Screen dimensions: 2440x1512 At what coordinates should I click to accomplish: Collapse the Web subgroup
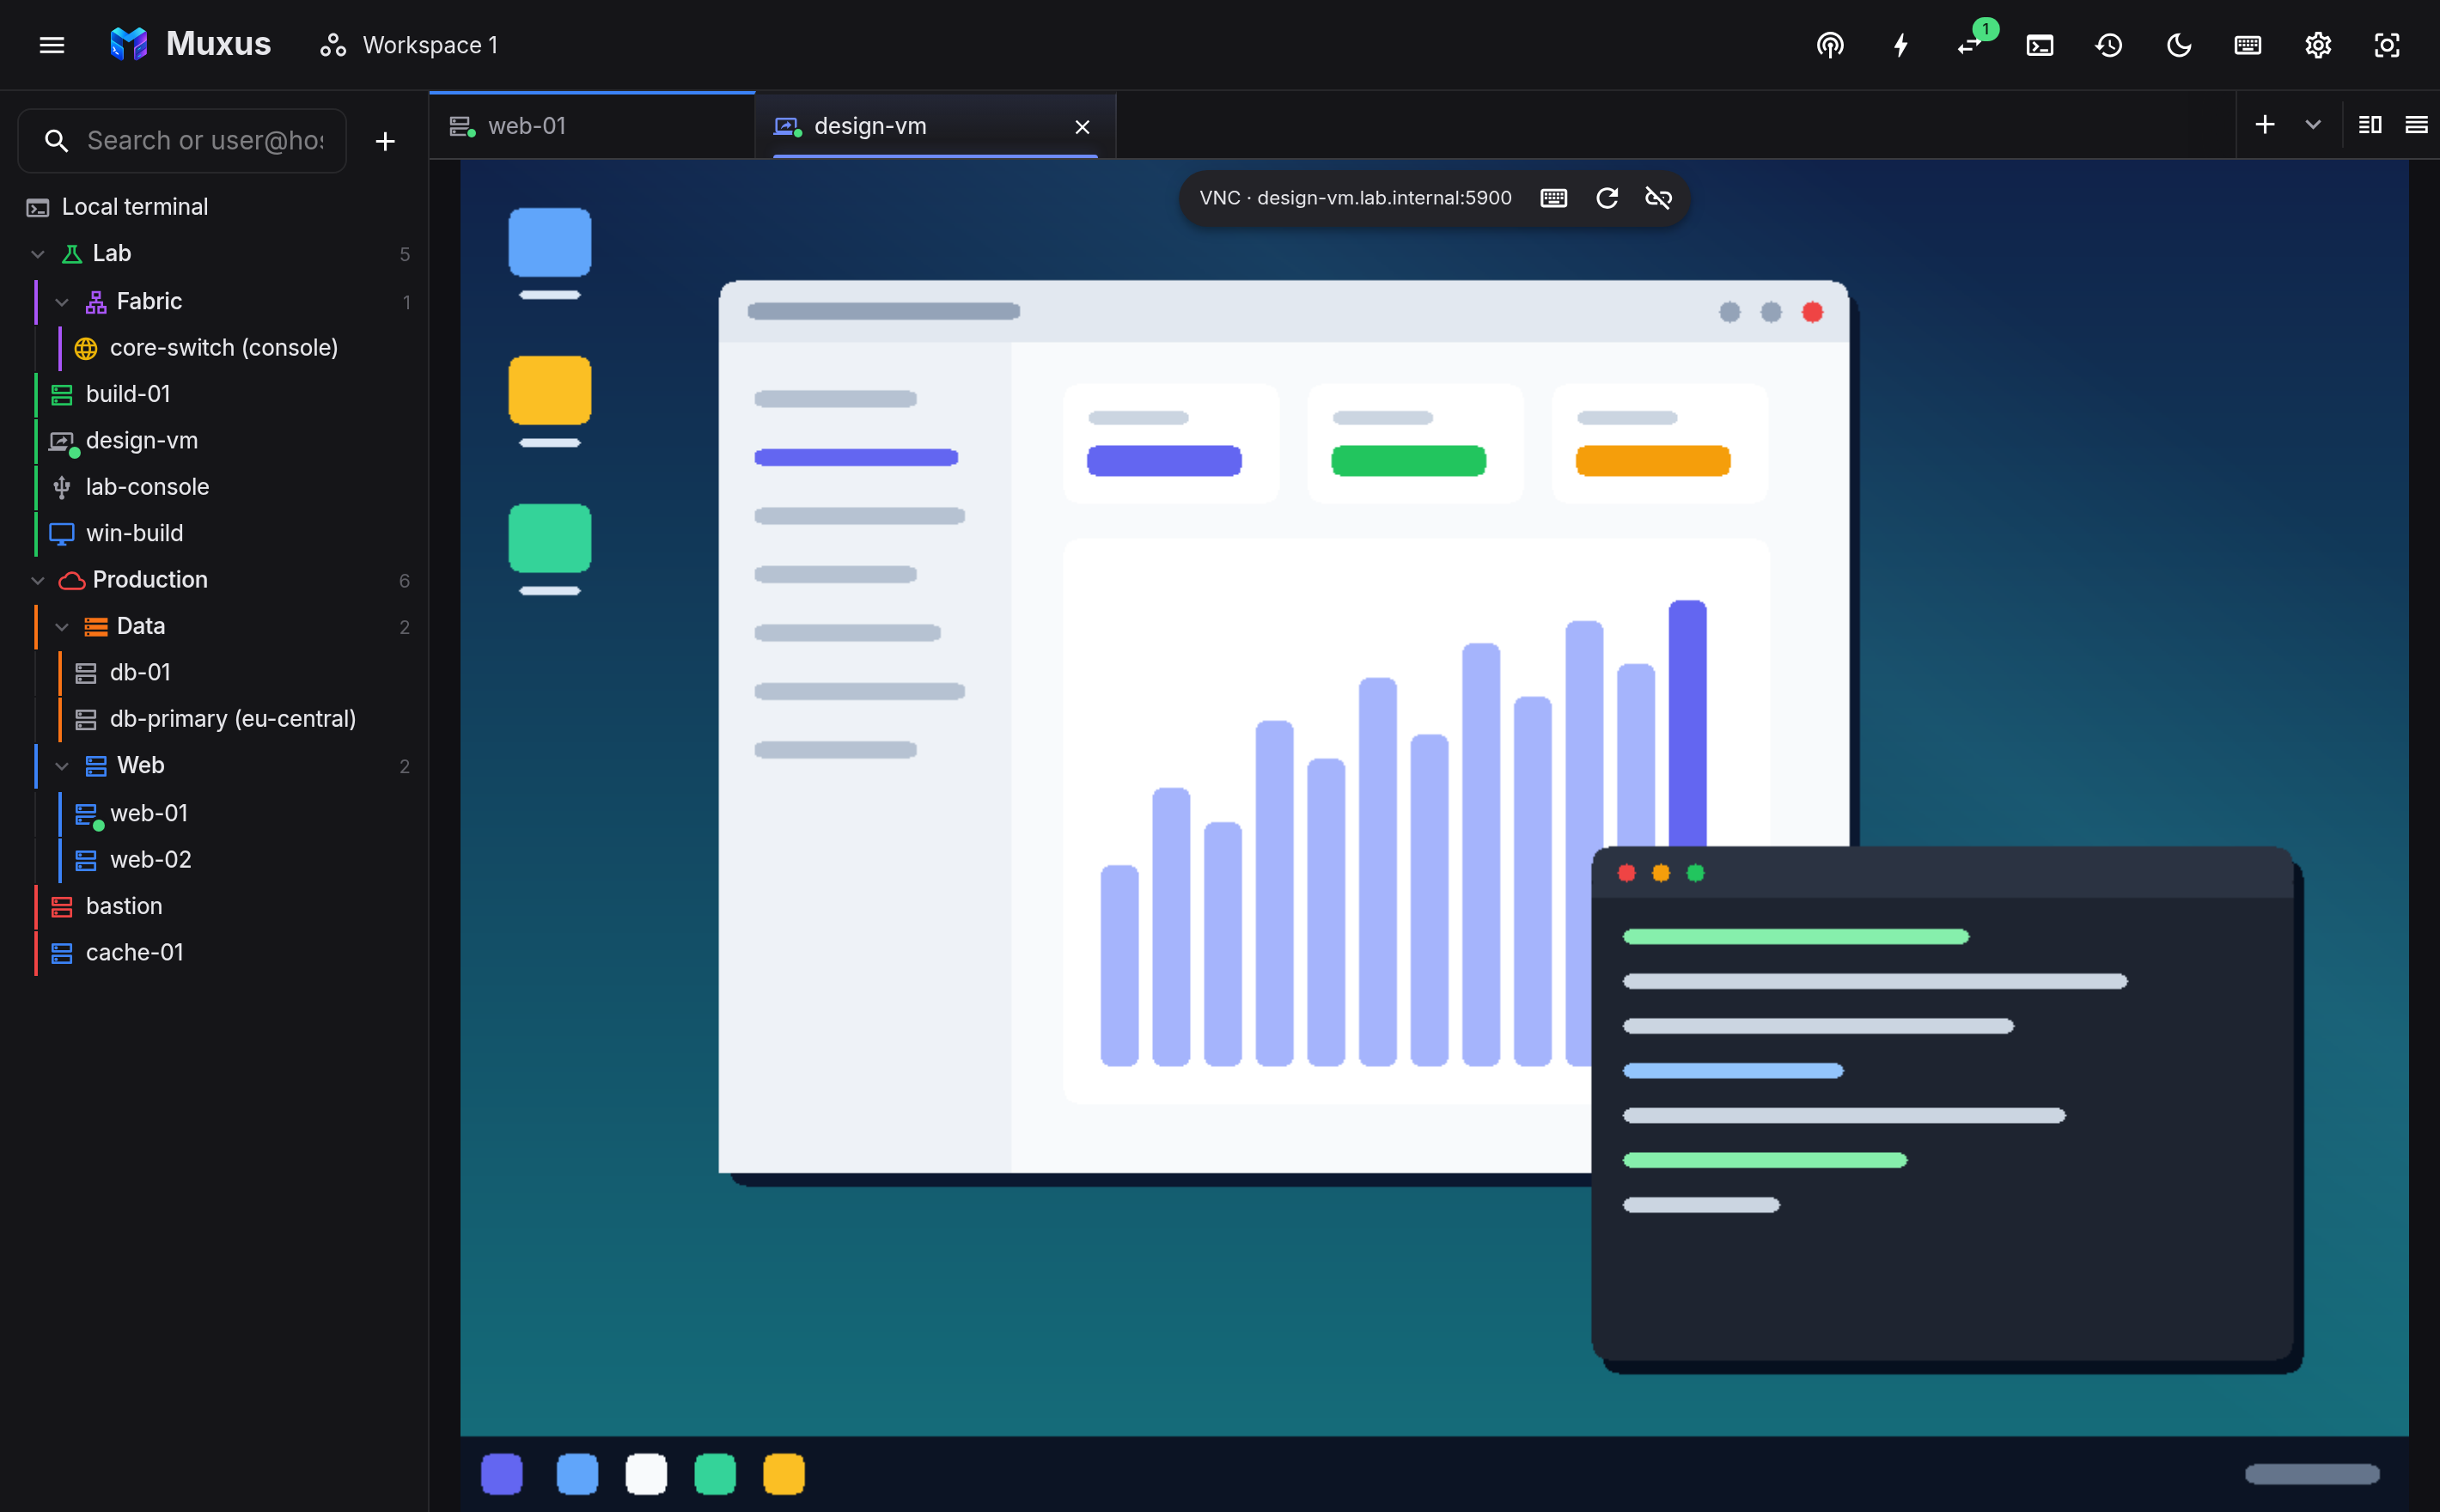click(62, 766)
